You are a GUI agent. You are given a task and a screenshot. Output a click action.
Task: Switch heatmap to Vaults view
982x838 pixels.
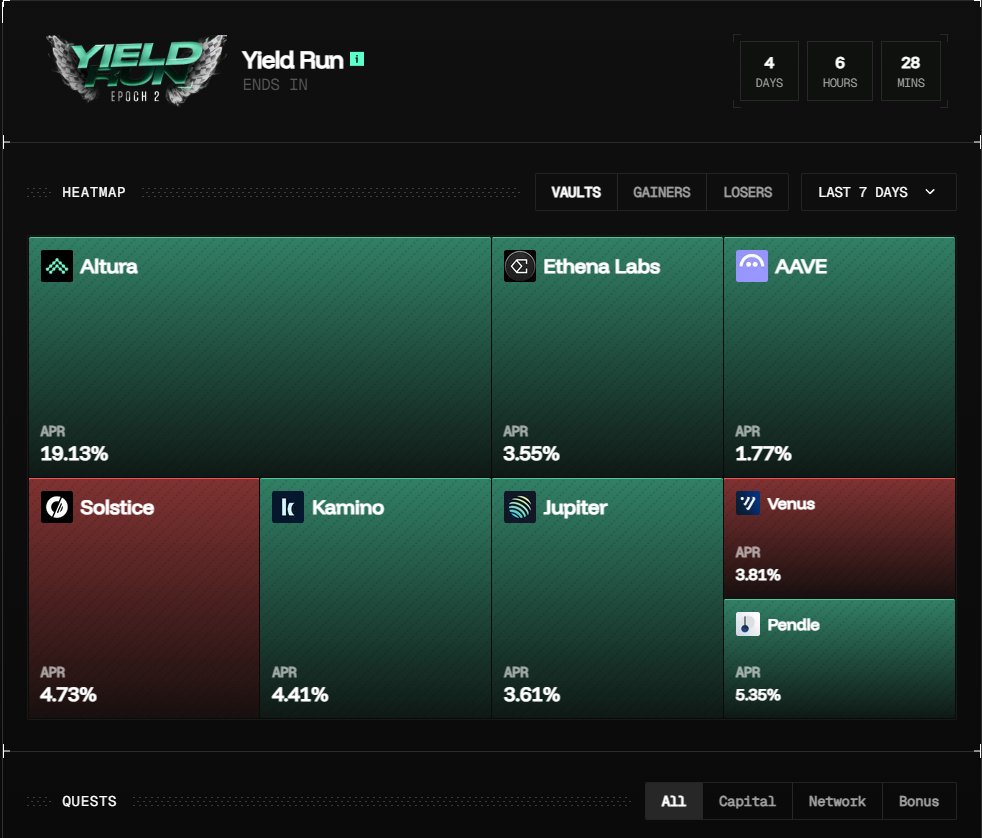pos(576,192)
